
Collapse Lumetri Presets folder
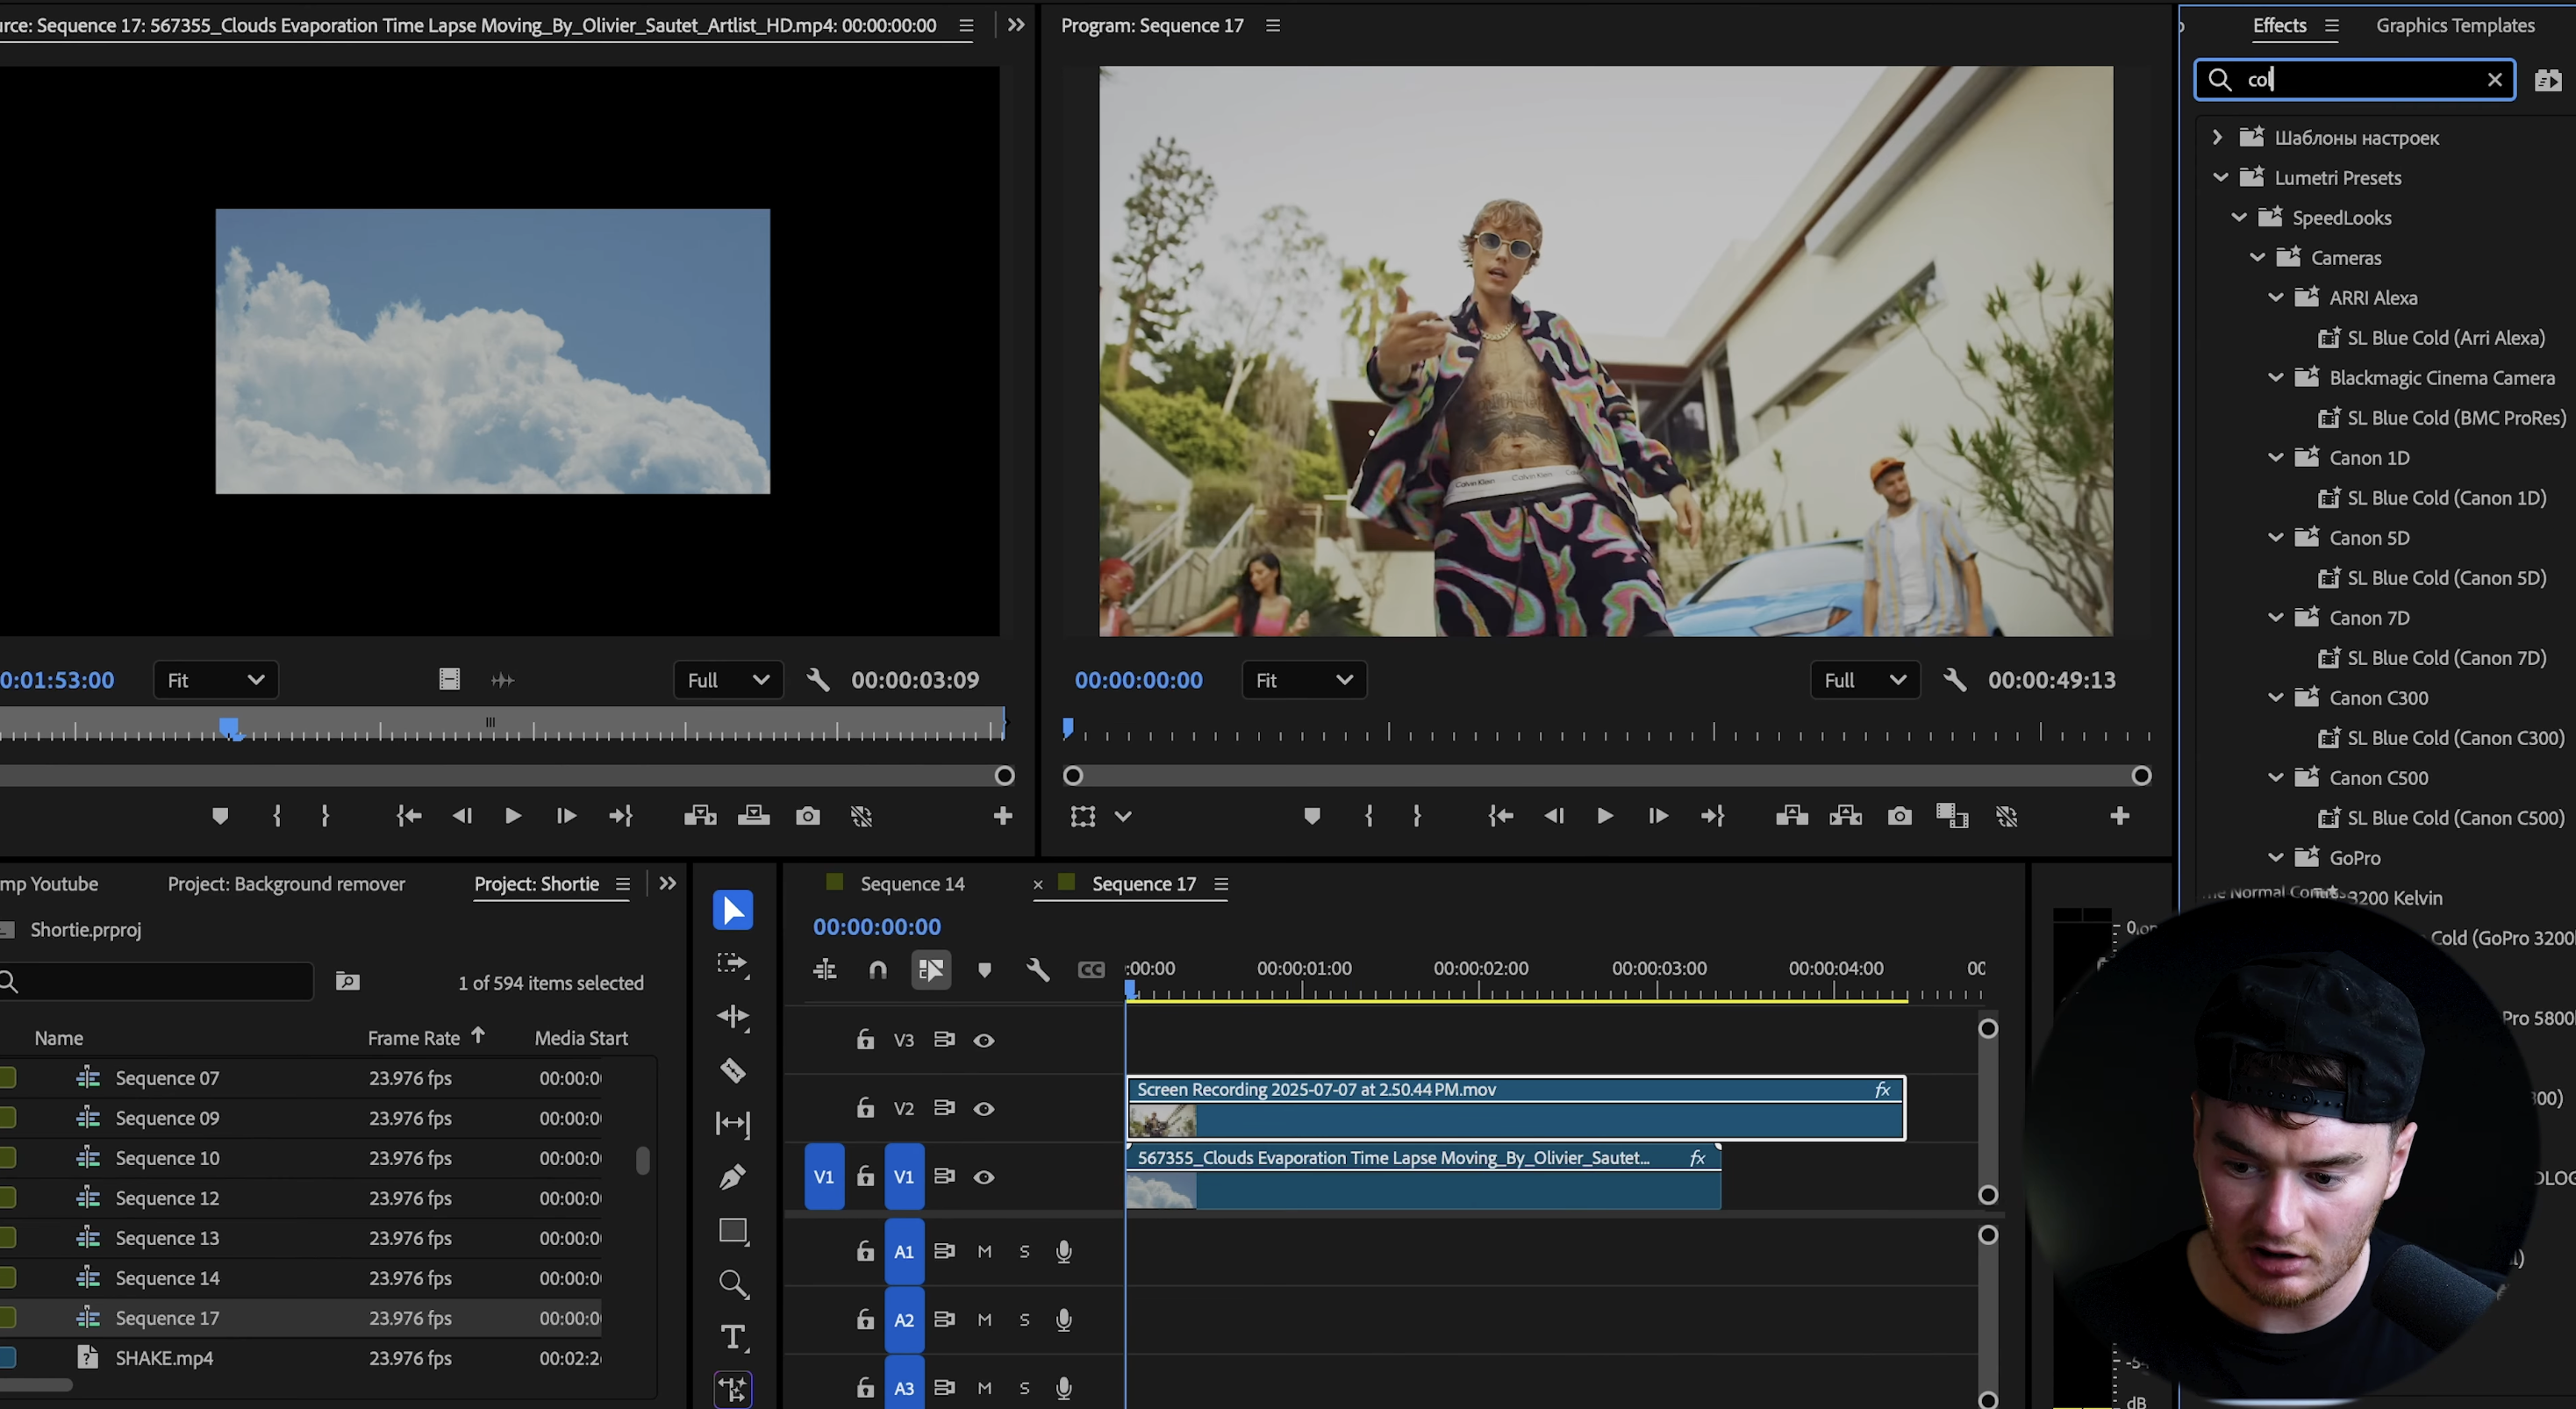coord(2220,177)
